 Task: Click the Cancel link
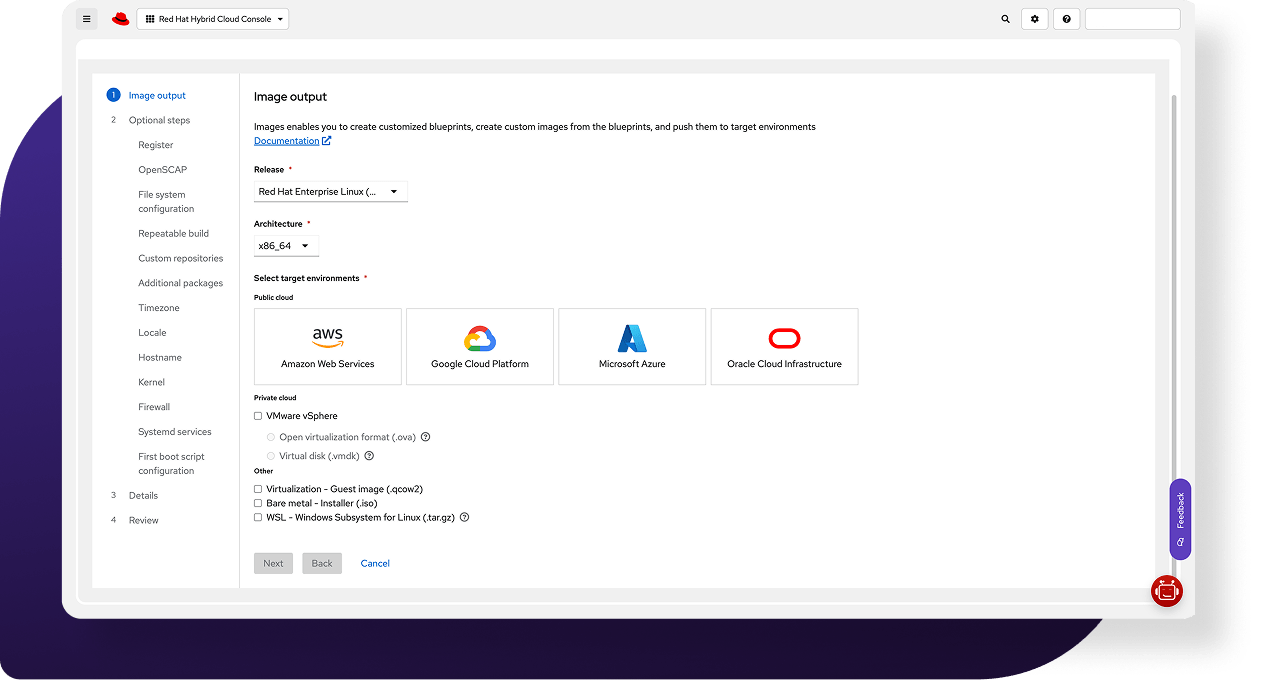pos(375,564)
